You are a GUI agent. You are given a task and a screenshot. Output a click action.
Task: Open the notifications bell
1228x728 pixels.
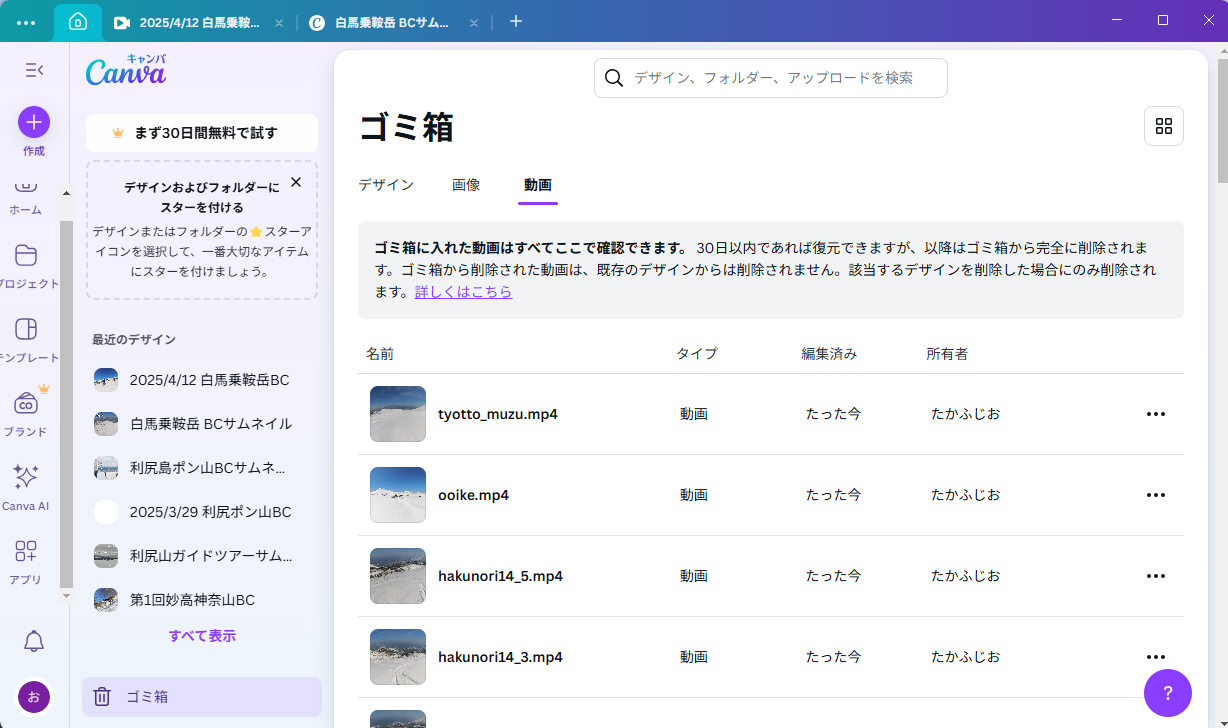(34, 641)
